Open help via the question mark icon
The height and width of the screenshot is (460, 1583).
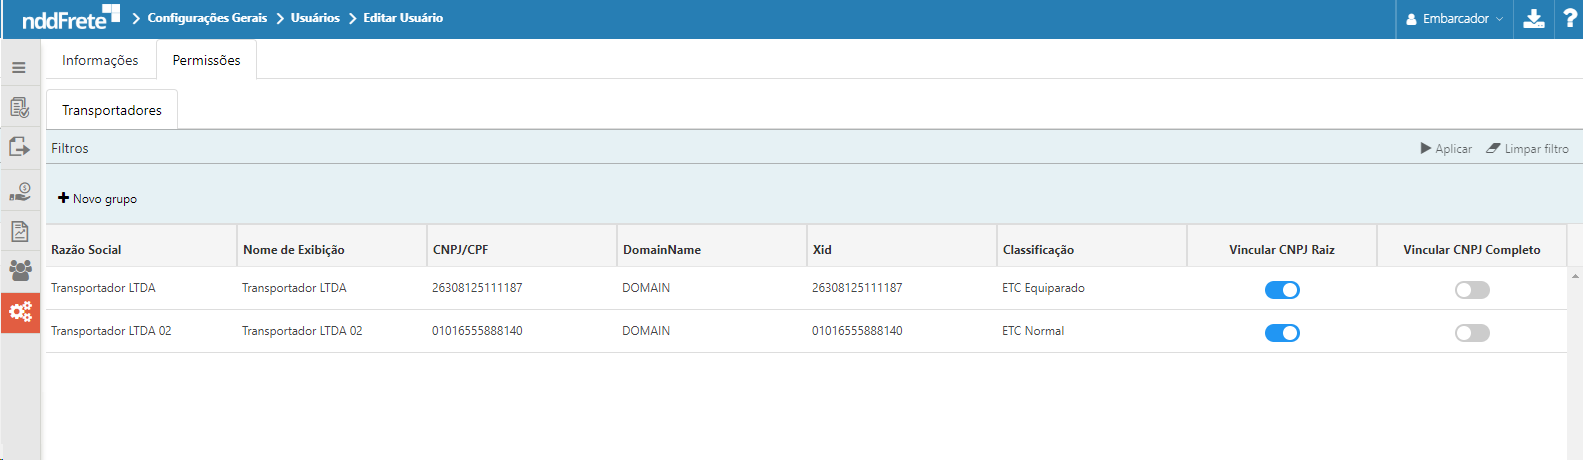(1569, 19)
